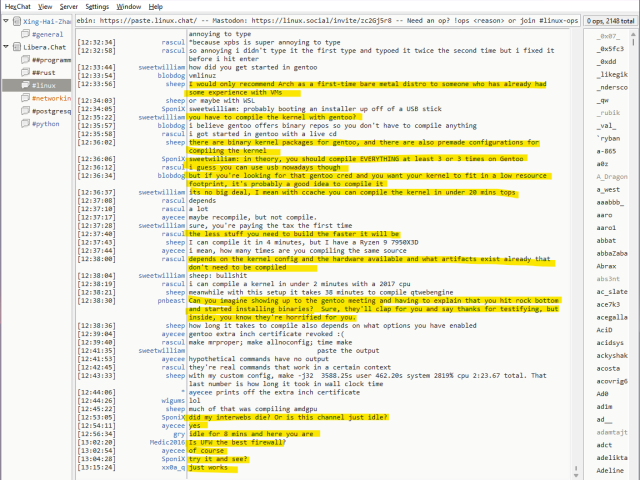Open the Server menu

click(x=69, y=6)
